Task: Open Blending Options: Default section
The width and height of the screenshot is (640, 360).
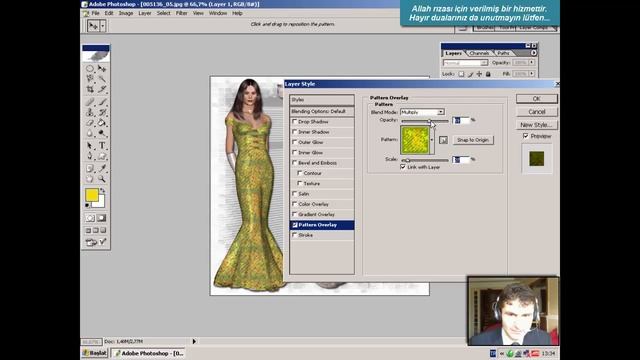Action: [x=322, y=111]
